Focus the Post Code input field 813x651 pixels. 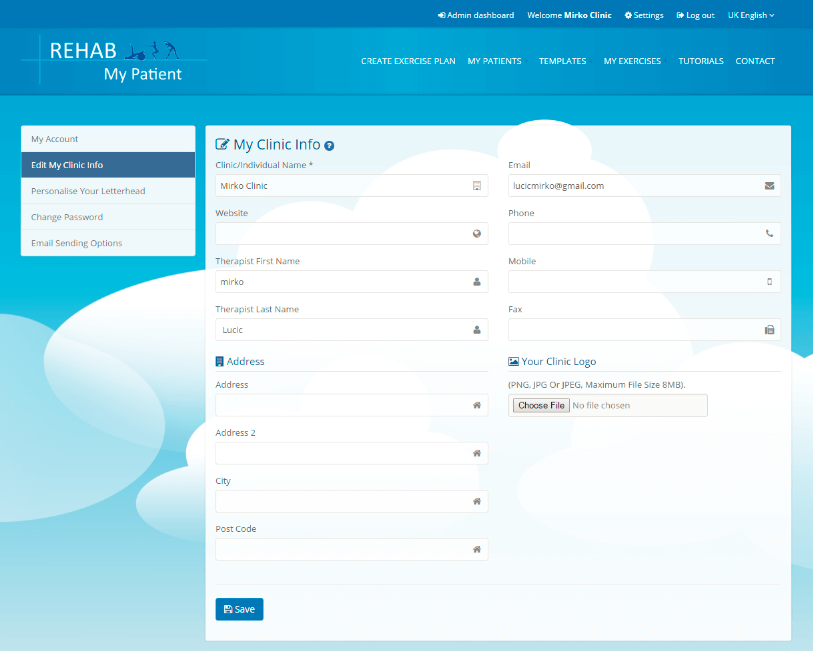point(342,549)
